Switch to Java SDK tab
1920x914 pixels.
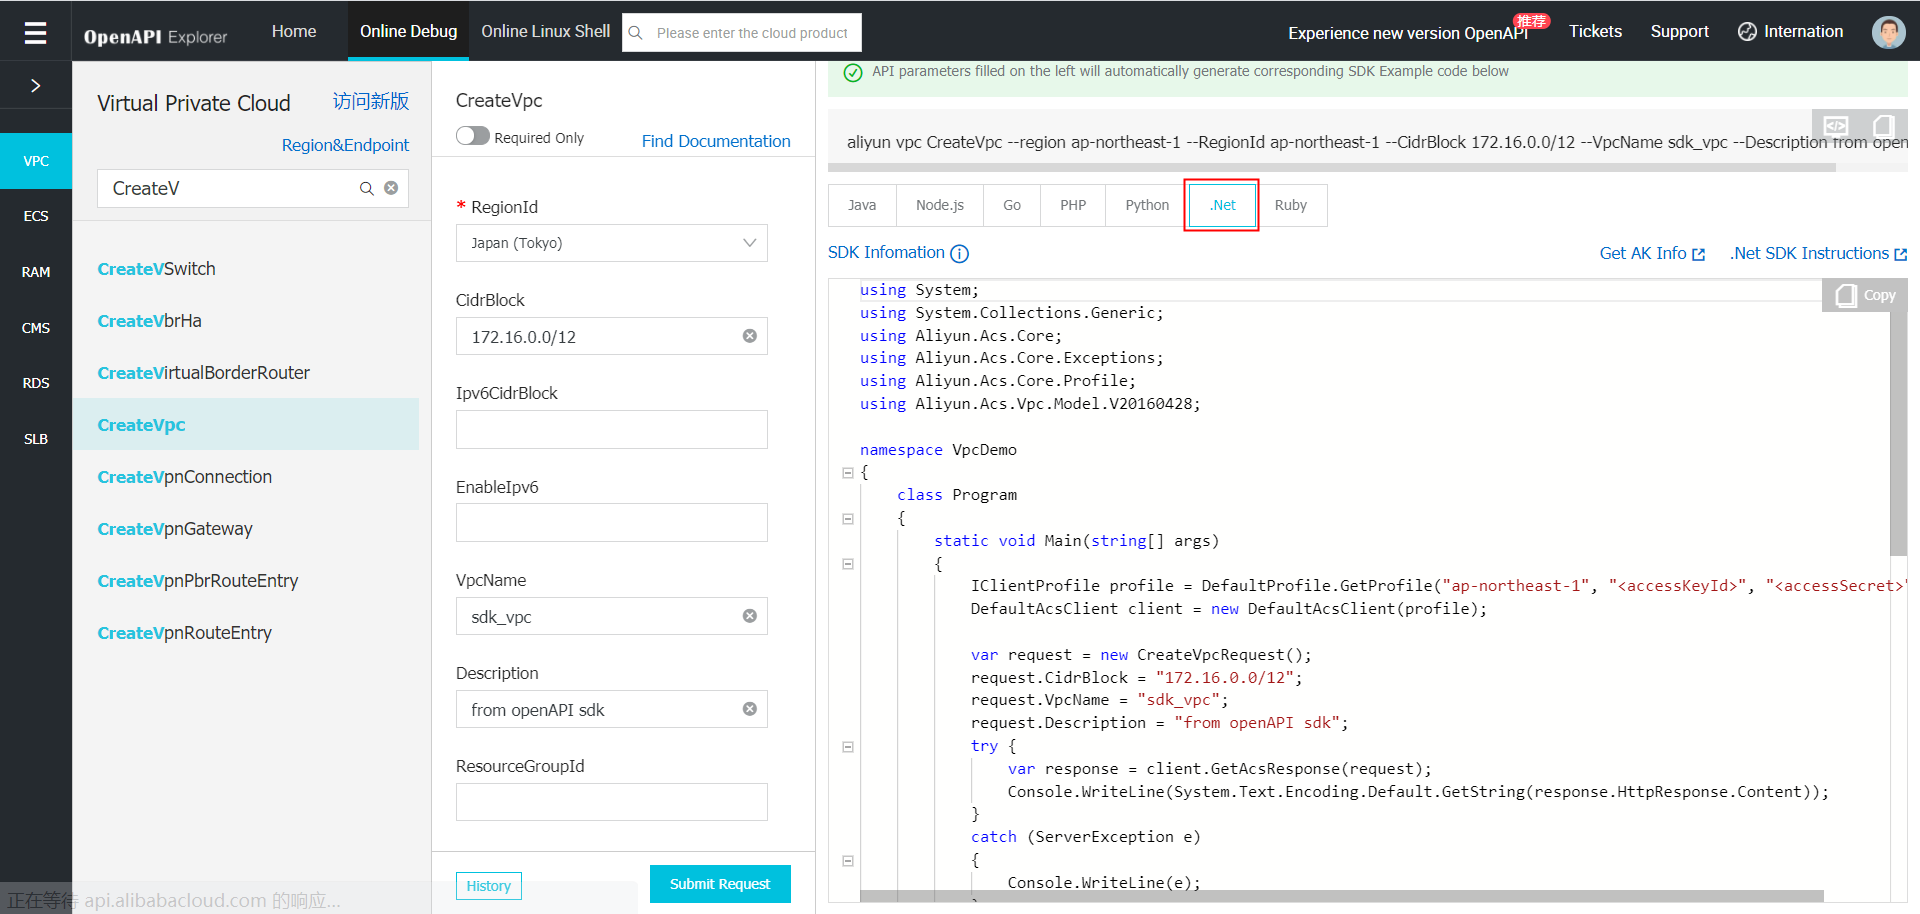tap(862, 205)
